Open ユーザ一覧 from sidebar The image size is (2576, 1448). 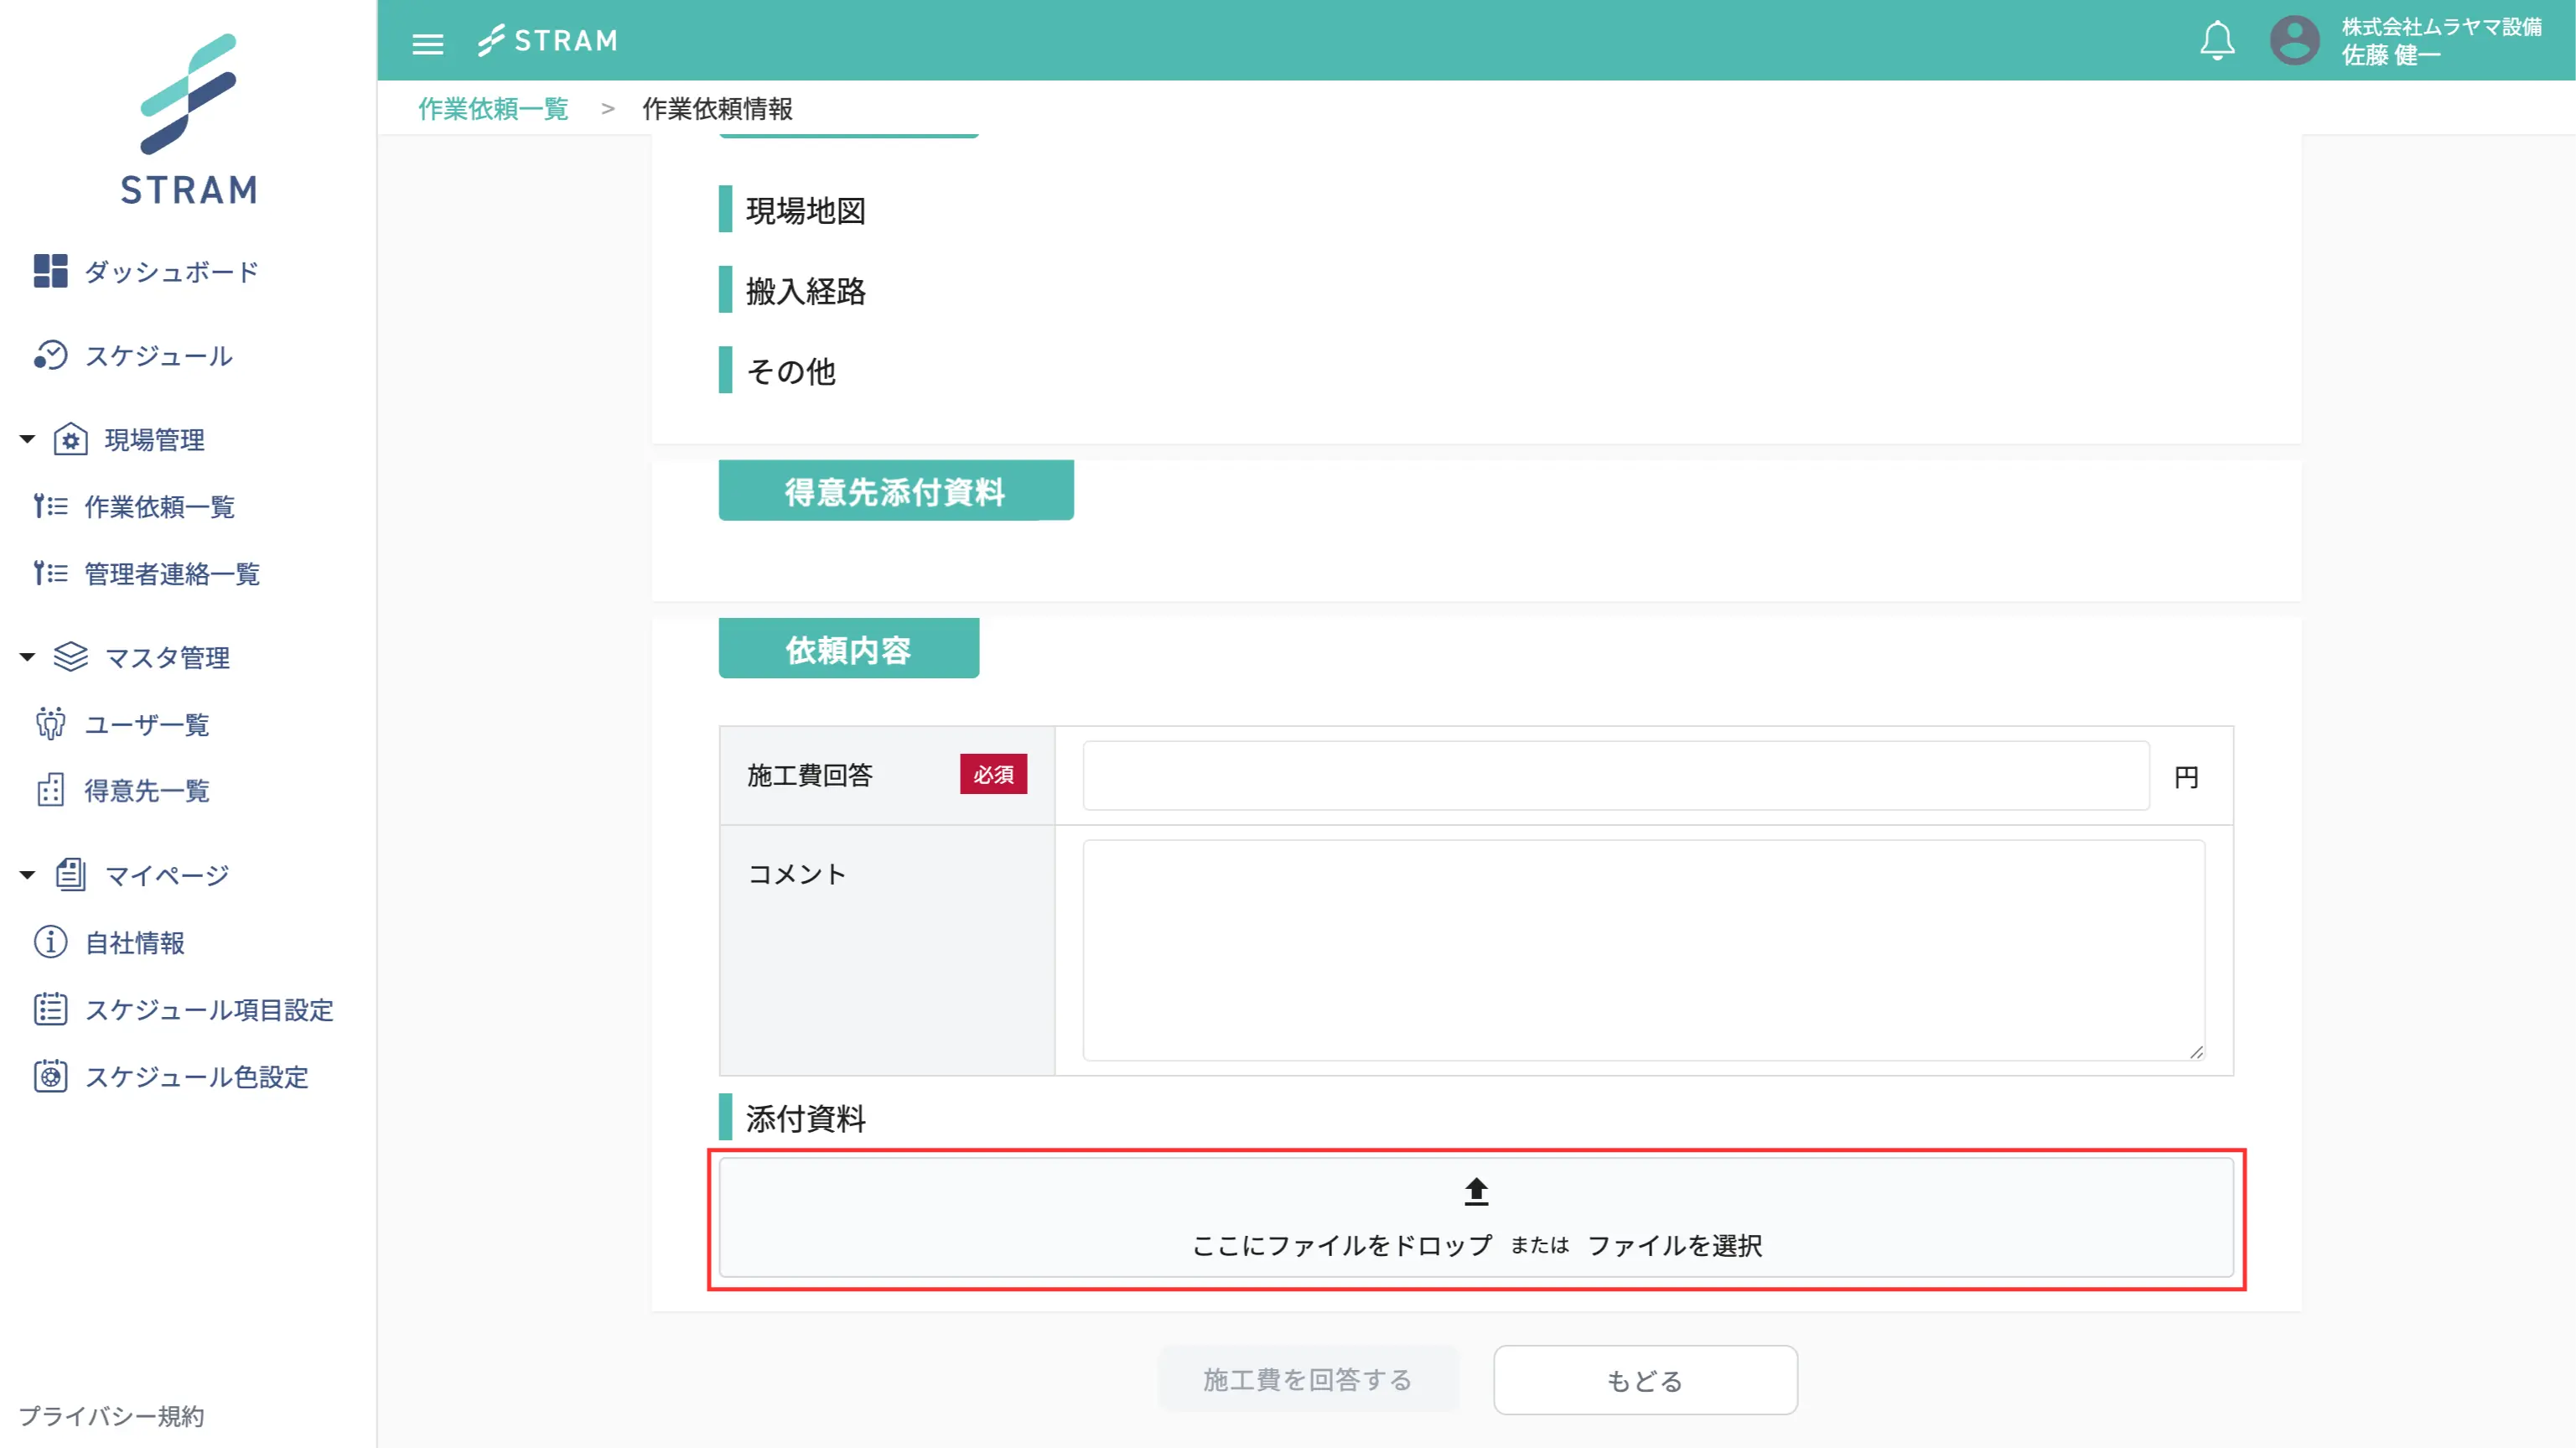click(146, 724)
